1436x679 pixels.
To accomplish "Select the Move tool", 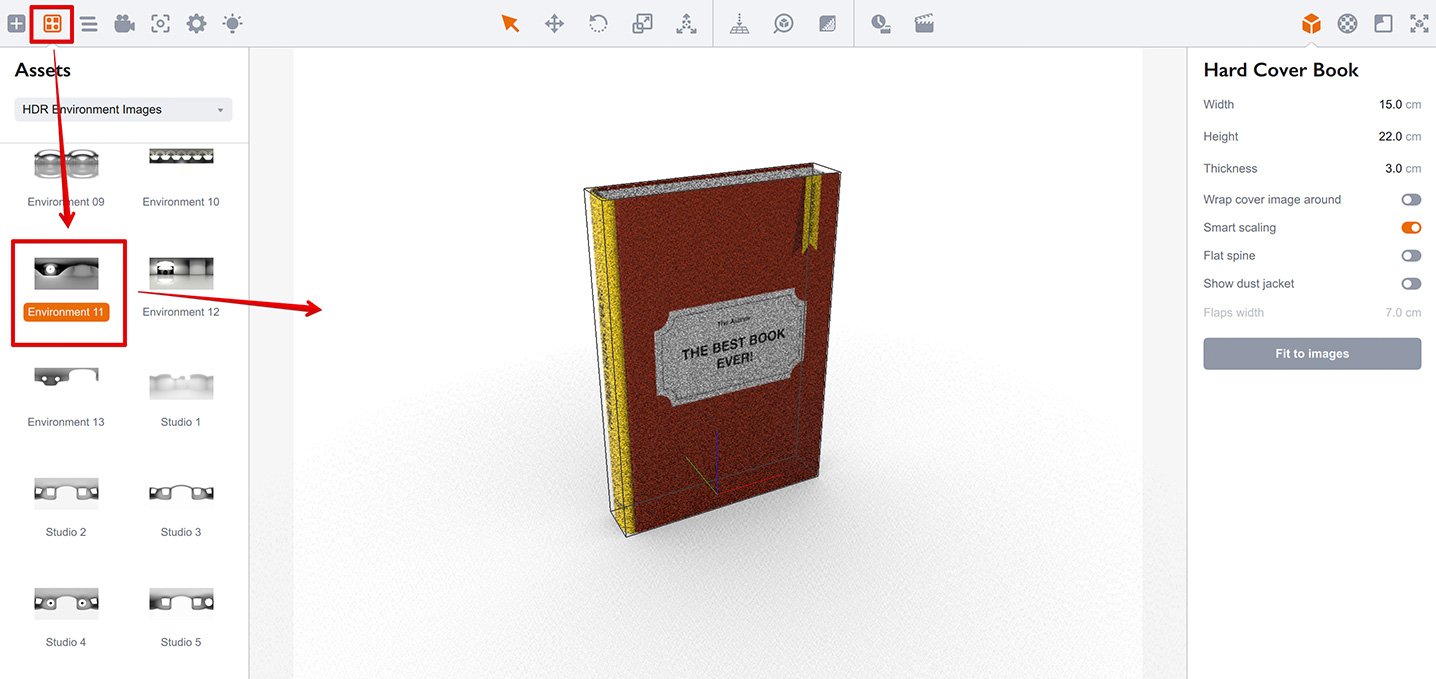I will coord(554,23).
